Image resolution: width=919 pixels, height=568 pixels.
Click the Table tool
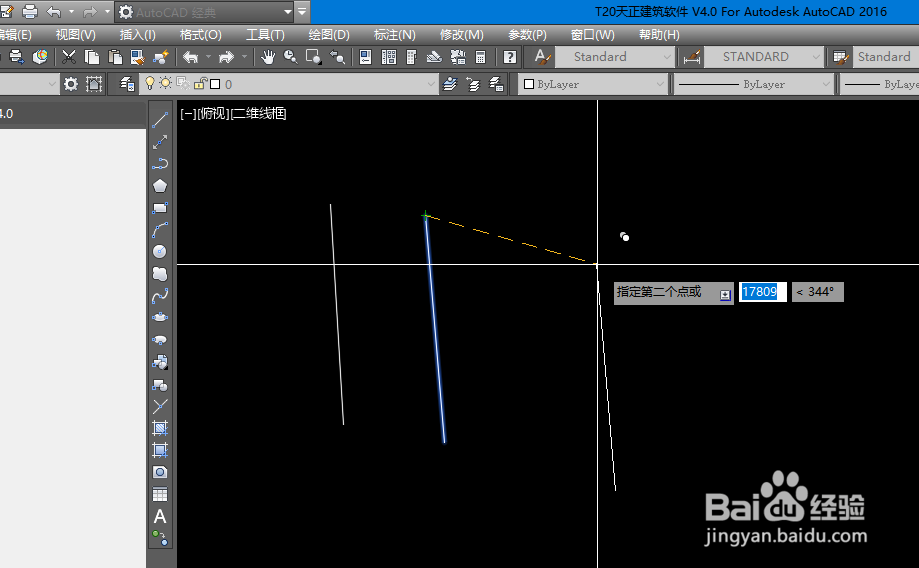160,494
